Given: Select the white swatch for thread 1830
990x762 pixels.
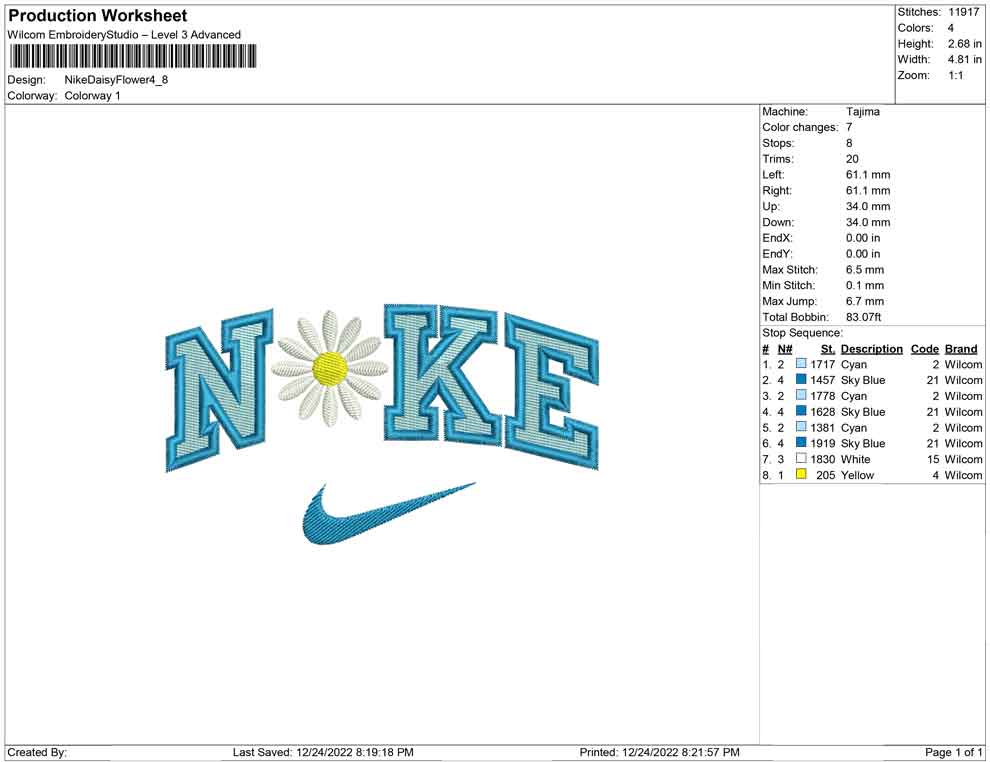Looking at the screenshot, I should tap(801, 459).
